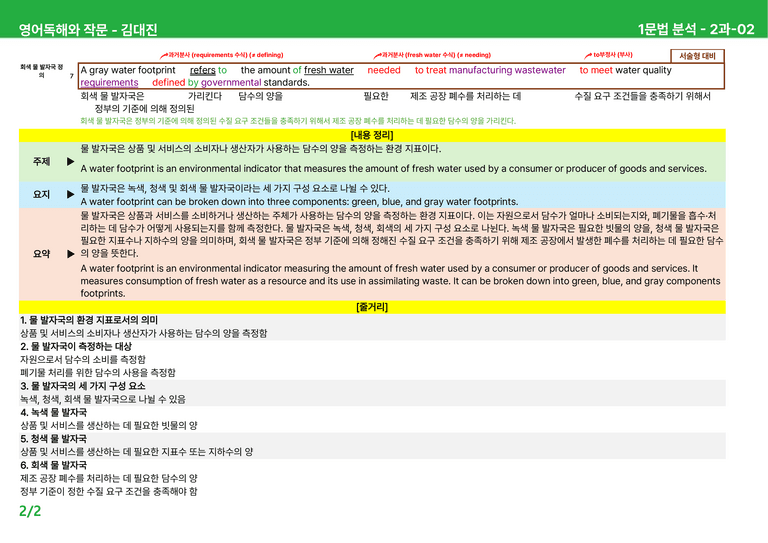The height and width of the screenshot is (543, 768).
Task: Click the yellow [줄거리] section bar
Action: point(372,307)
